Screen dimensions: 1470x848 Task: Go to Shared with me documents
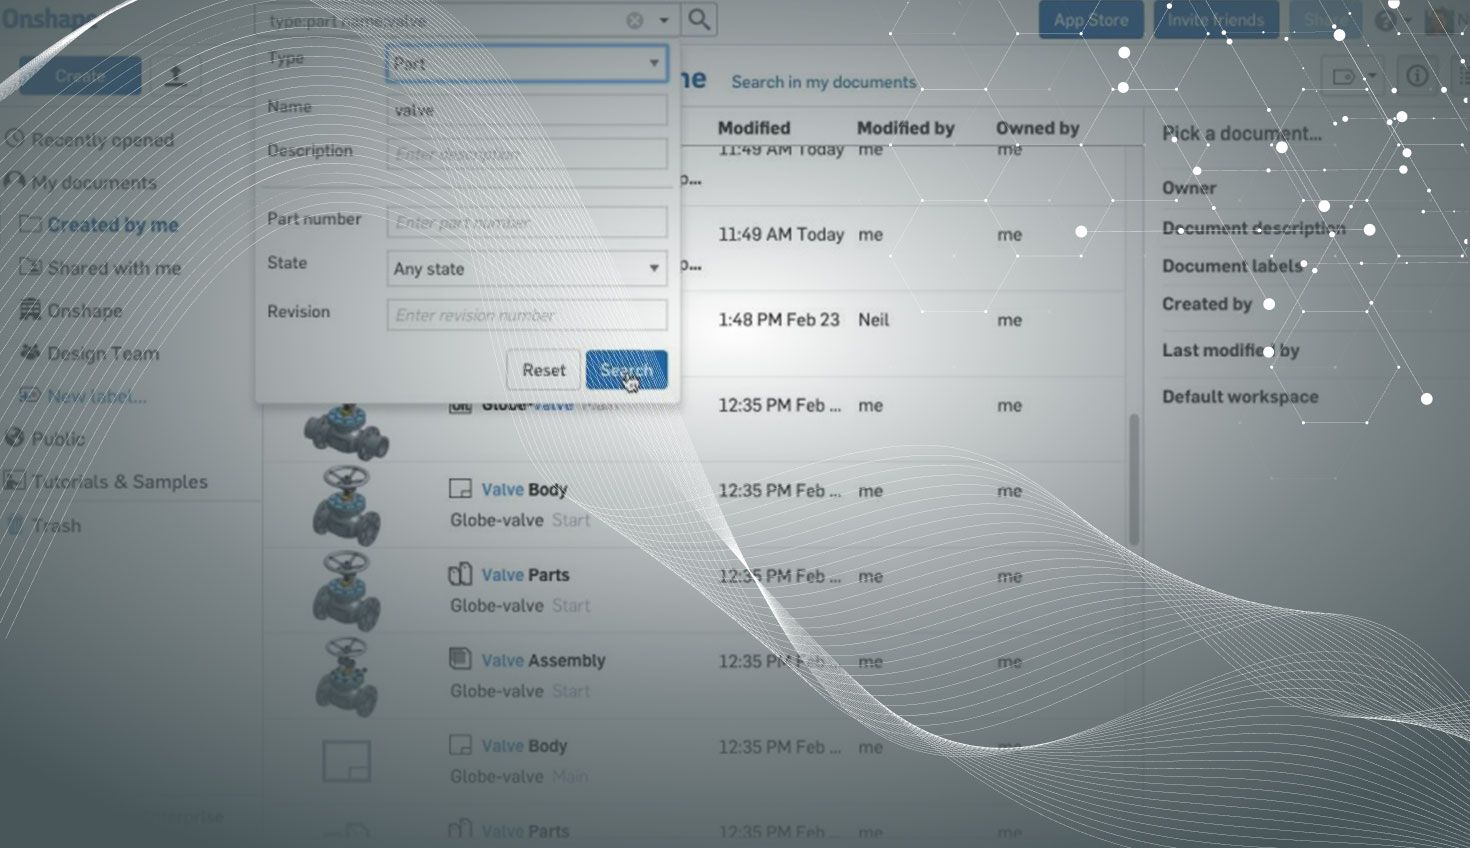tap(114, 268)
